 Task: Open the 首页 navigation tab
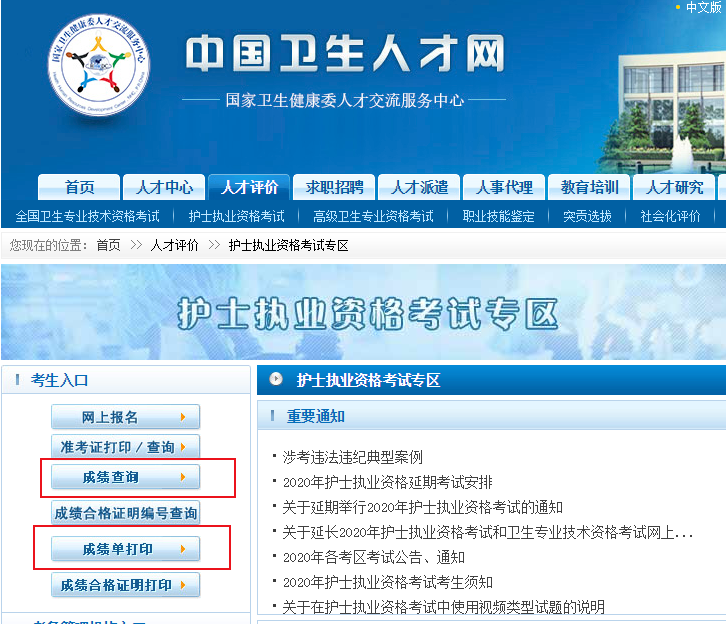click(x=79, y=187)
